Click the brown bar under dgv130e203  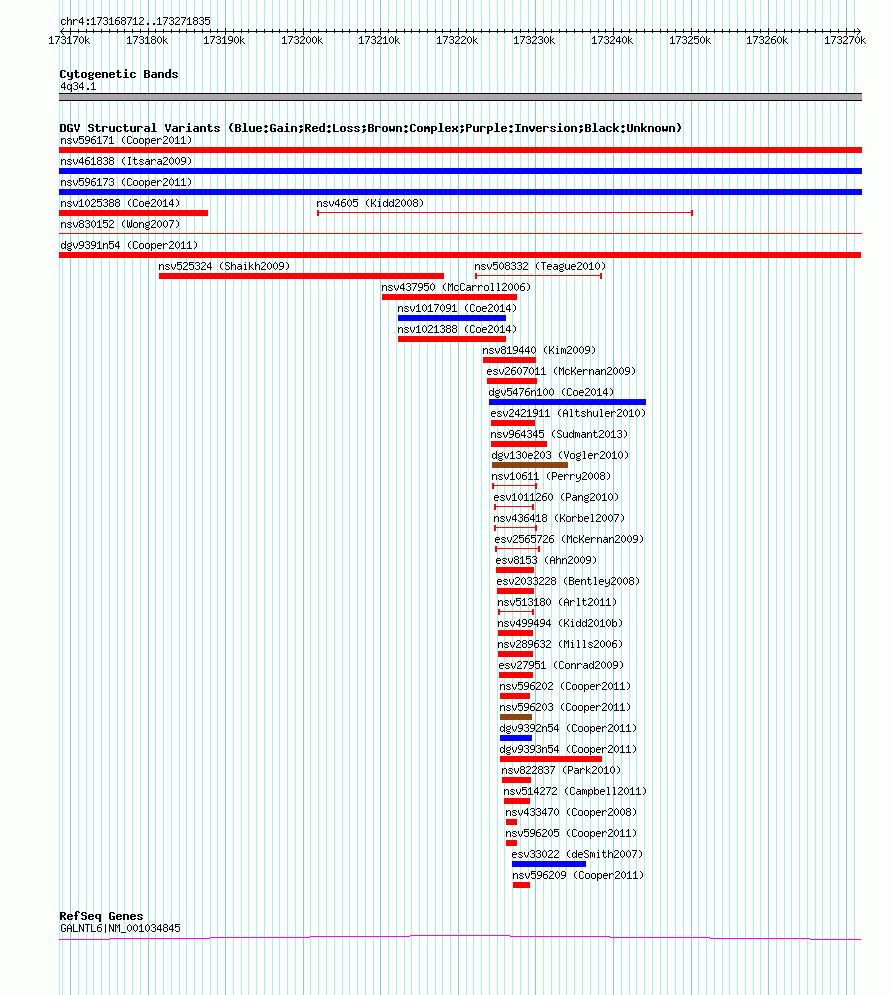click(x=530, y=465)
